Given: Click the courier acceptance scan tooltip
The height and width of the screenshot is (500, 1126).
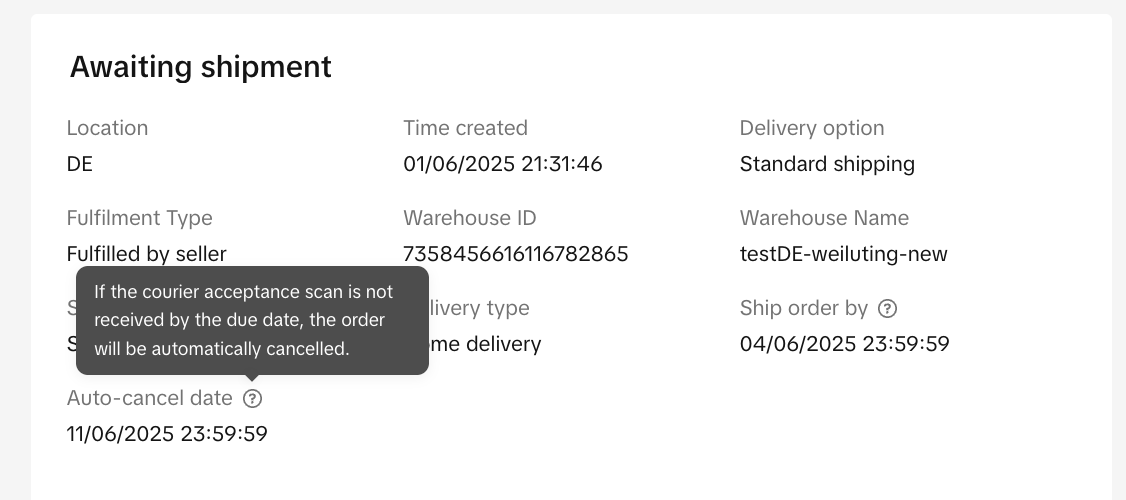Looking at the screenshot, I should 252,320.
